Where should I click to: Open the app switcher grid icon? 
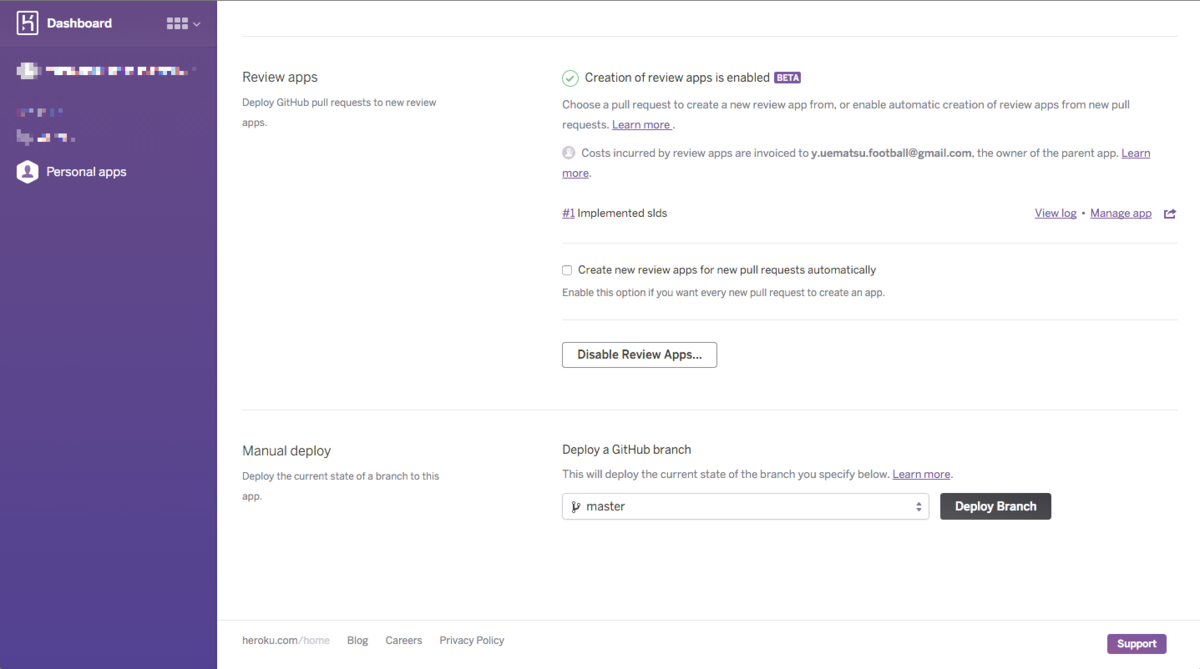[177, 23]
